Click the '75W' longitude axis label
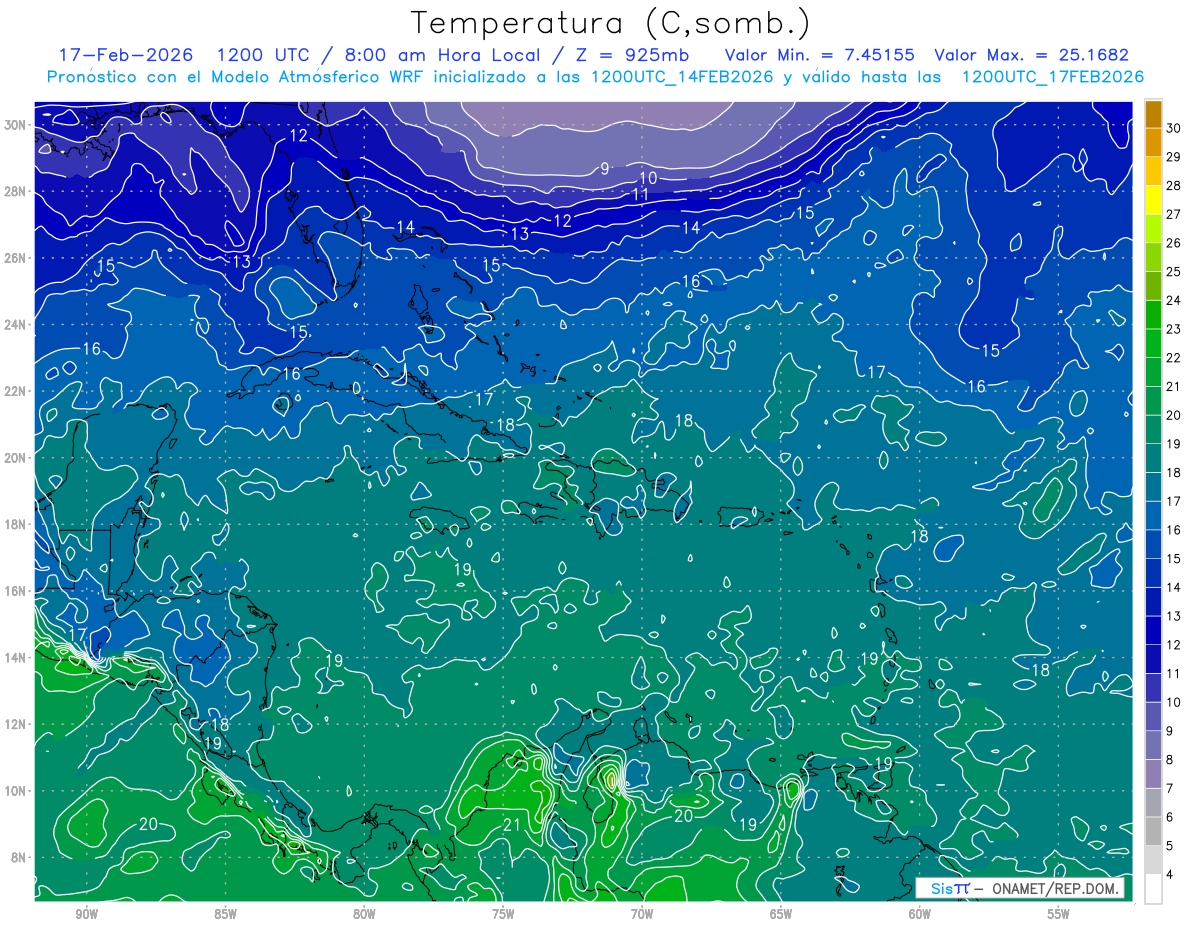The height and width of the screenshot is (927, 1200). point(503,914)
